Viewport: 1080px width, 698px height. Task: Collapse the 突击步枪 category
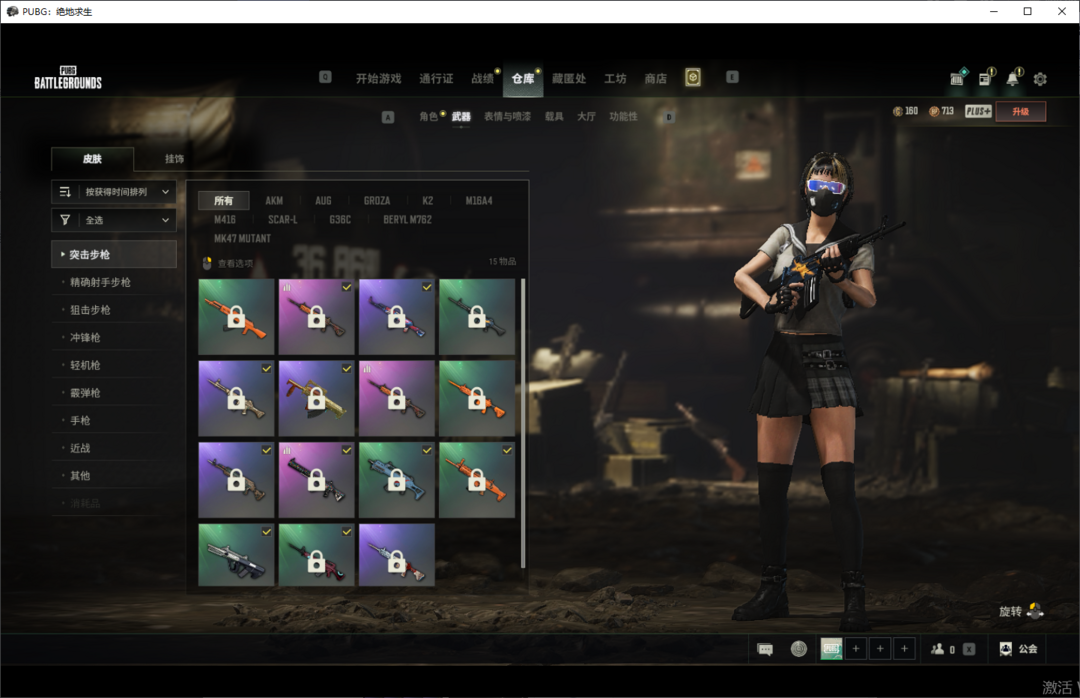114,255
